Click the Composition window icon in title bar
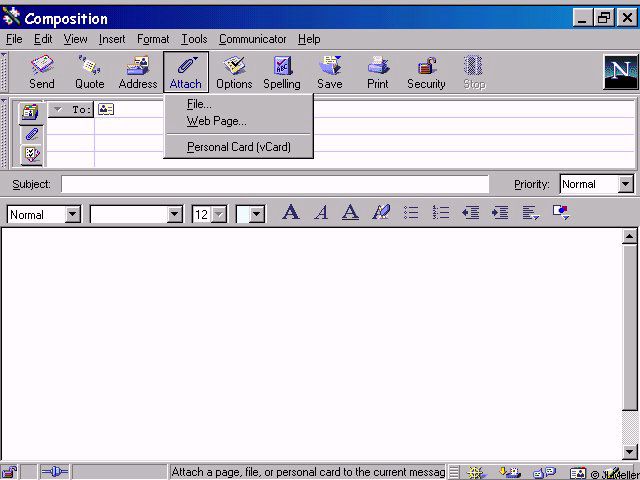 click(11, 18)
